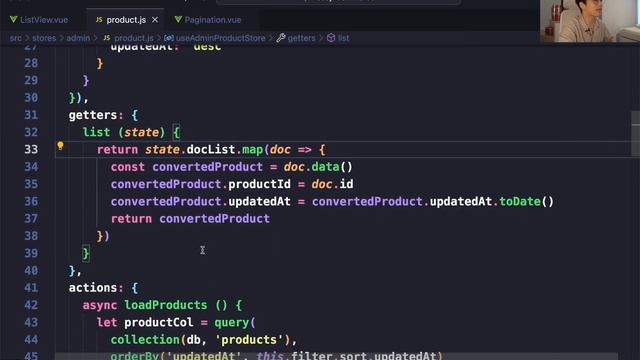Open the getters breadcrumb segment
Image resolution: width=640 pixels, height=360 pixels.
point(301,38)
